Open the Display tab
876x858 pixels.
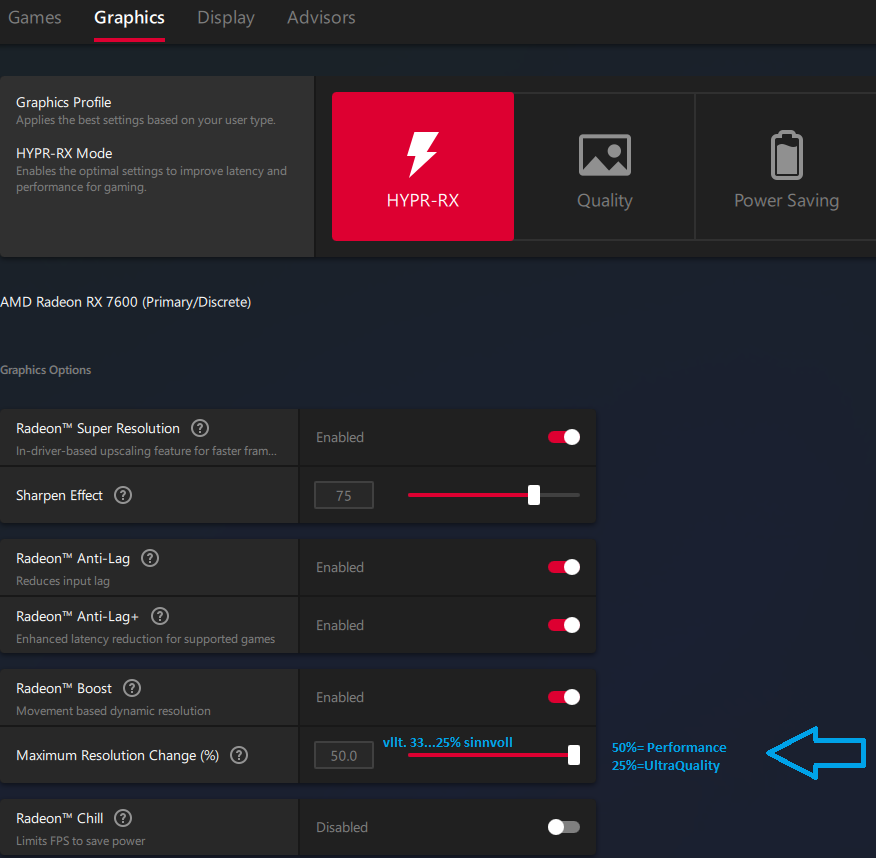(x=226, y=17)
